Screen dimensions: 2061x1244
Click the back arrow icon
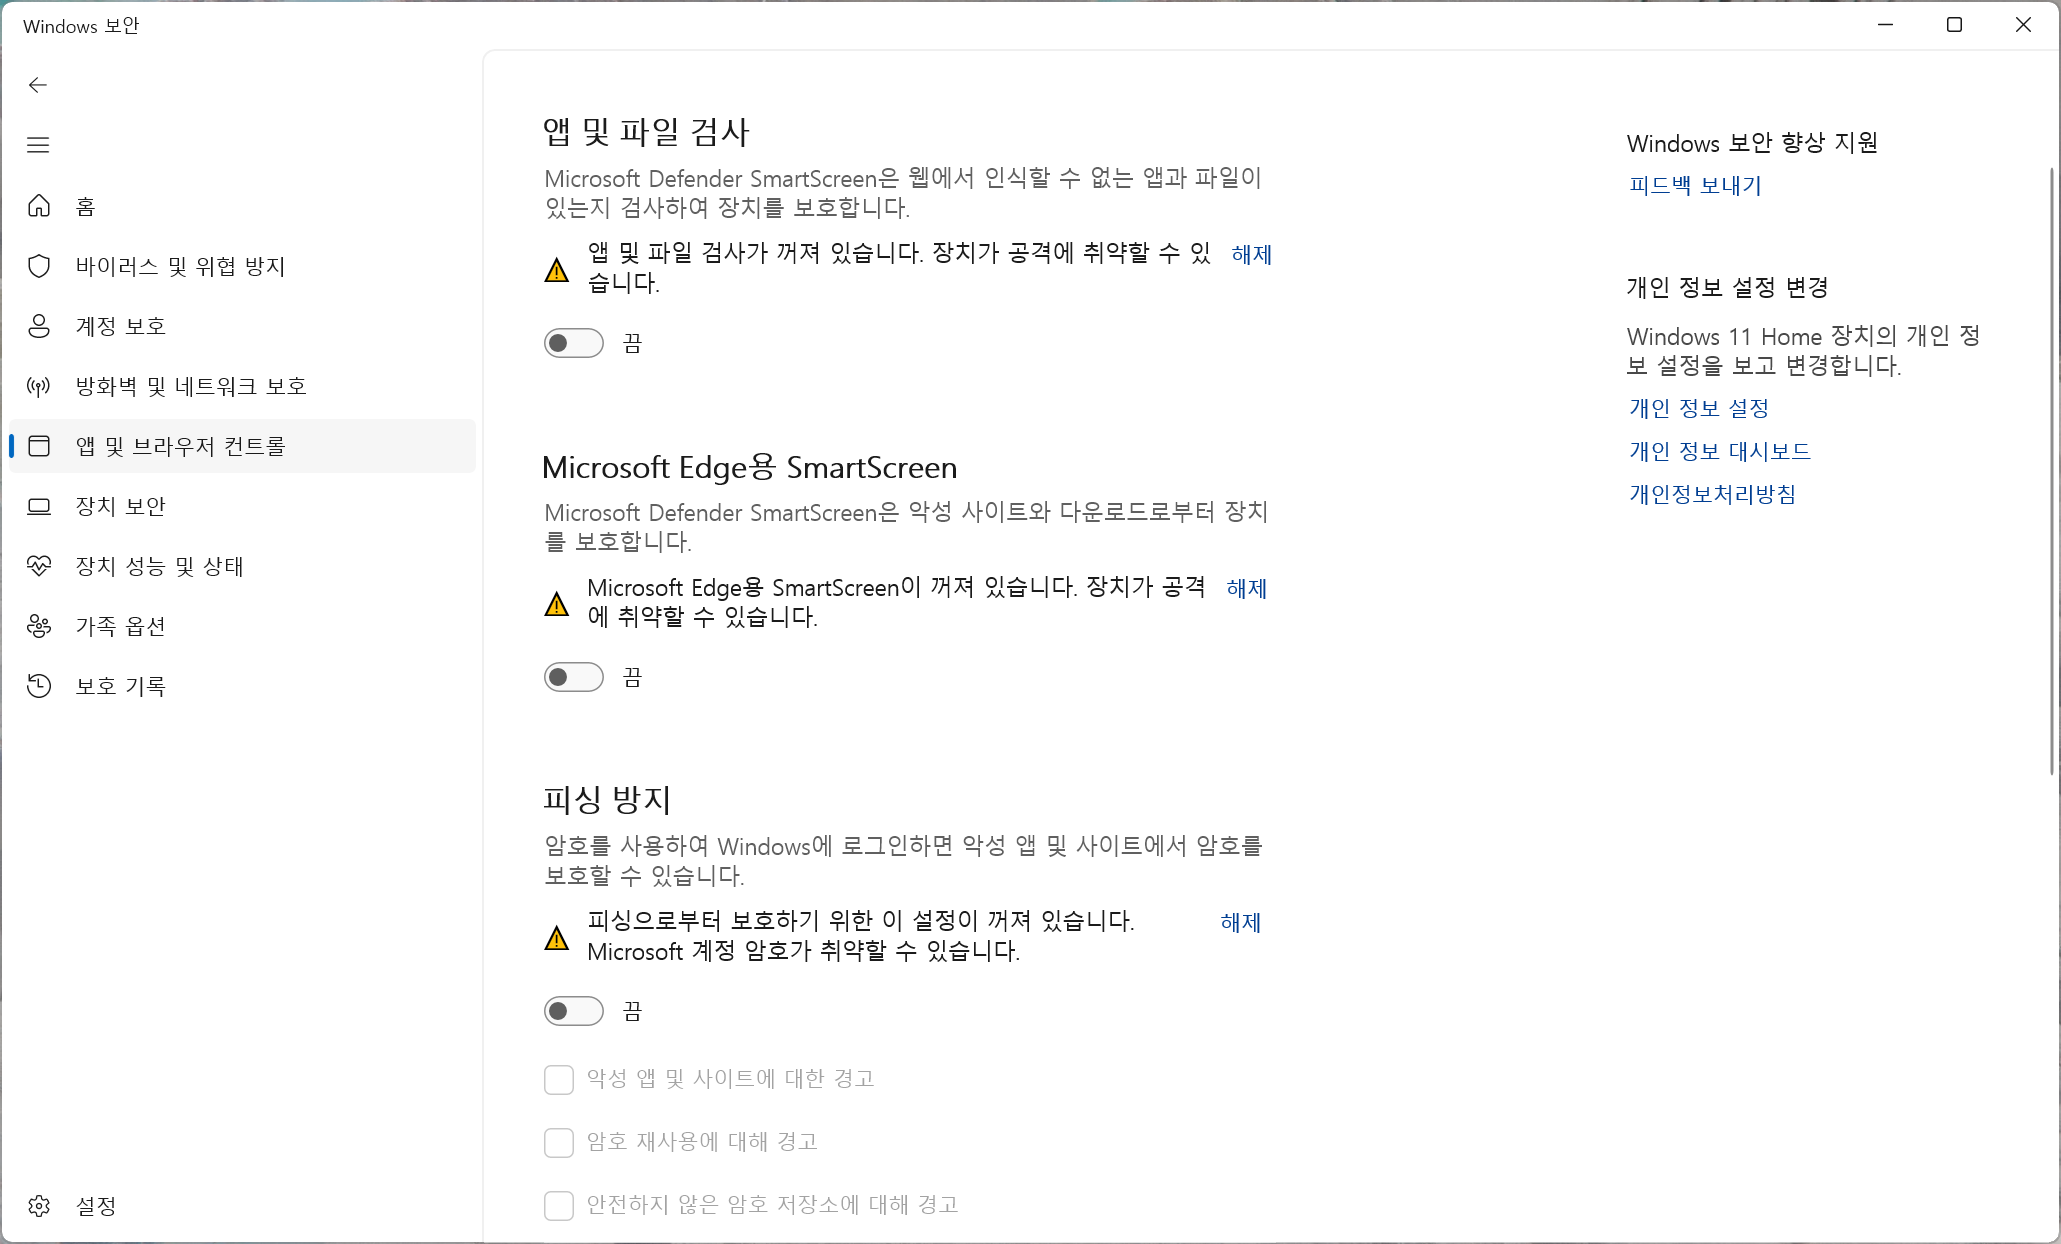pyautogui.click(x=38, y=85)
